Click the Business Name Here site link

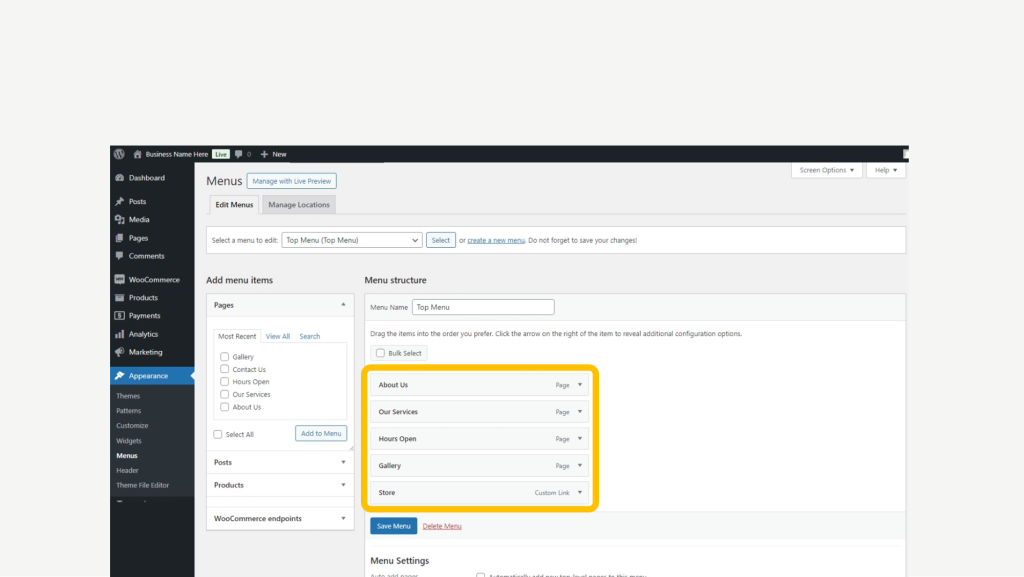pyautogui.click(x=176, y=154)
